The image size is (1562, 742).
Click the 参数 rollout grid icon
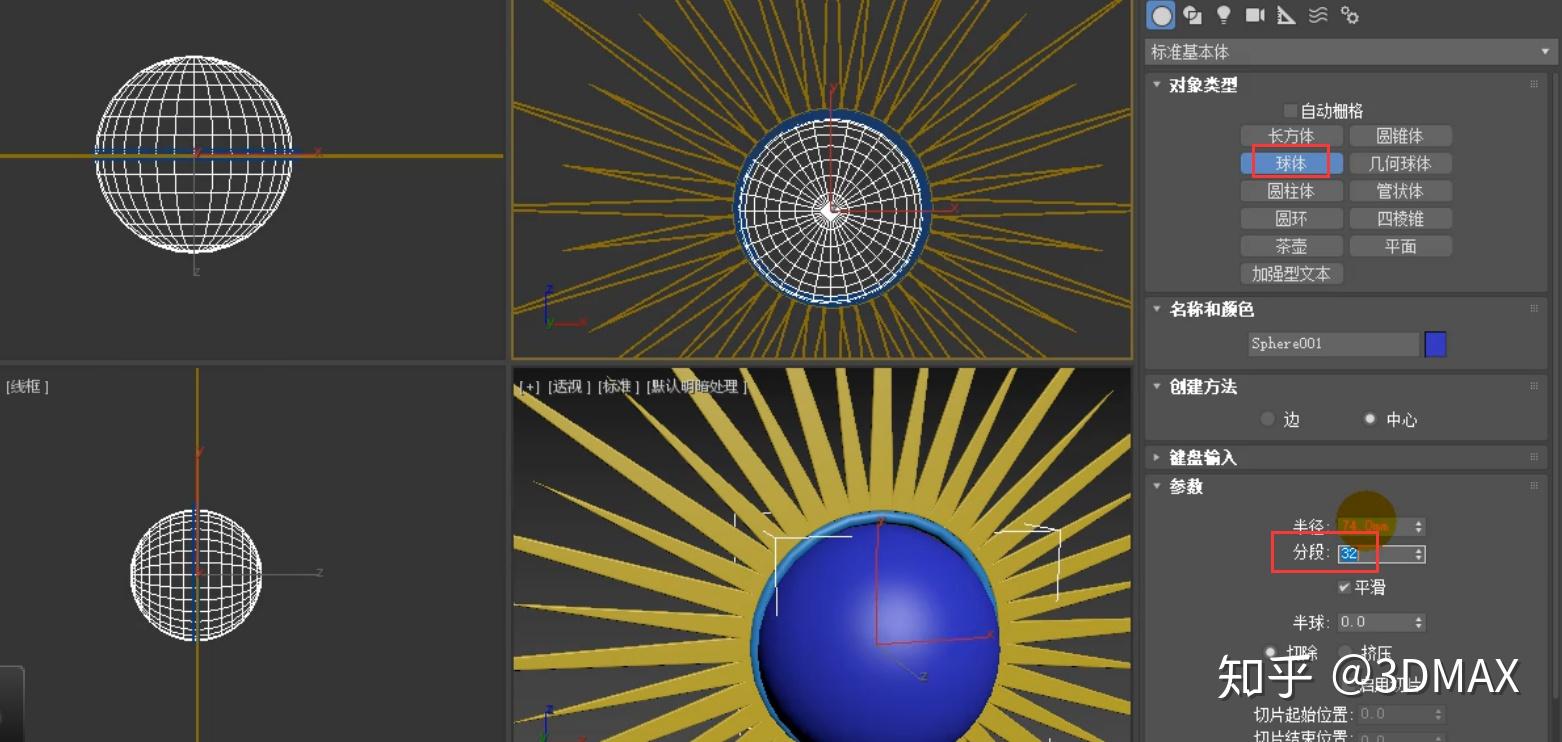click(x=1537, y=487)
